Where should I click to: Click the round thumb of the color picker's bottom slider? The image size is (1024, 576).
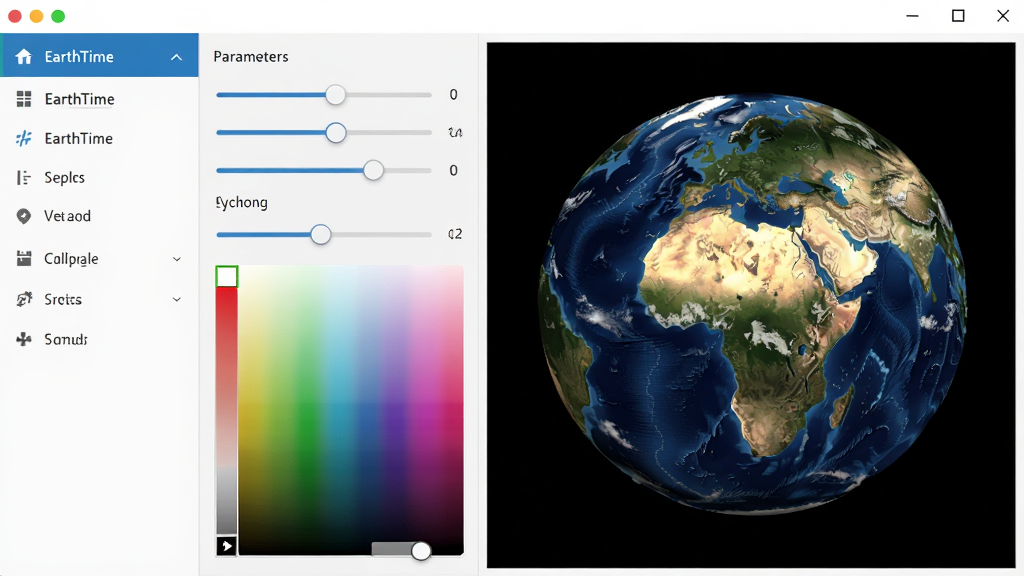[421, 551]
